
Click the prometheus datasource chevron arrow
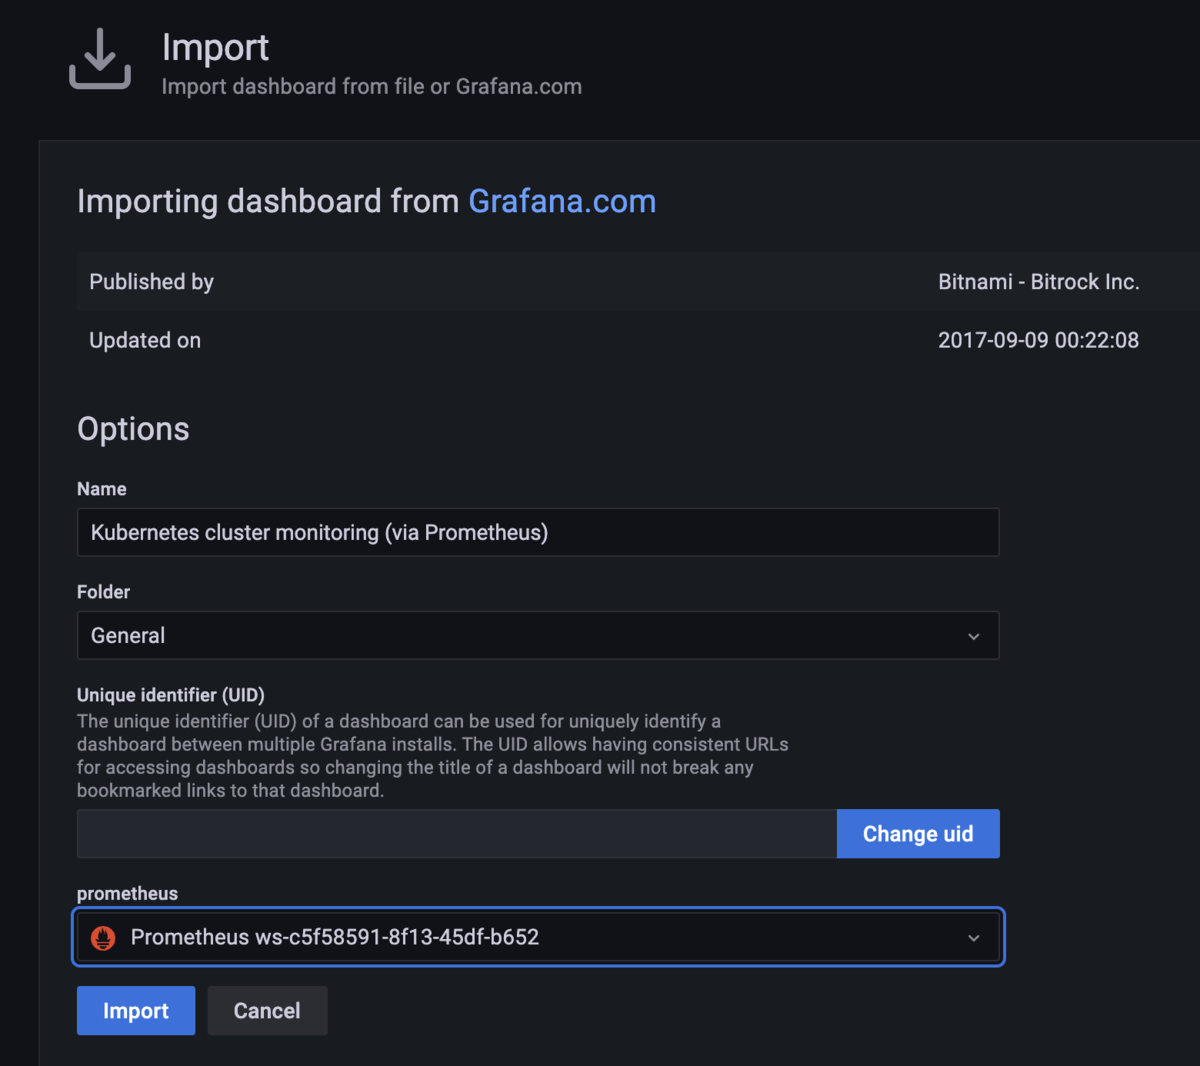coord(974,938)
